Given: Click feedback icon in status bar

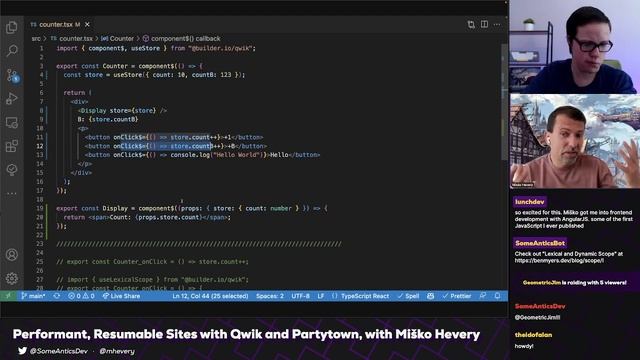Looking at the screenshot, I should tap(483, 296).
